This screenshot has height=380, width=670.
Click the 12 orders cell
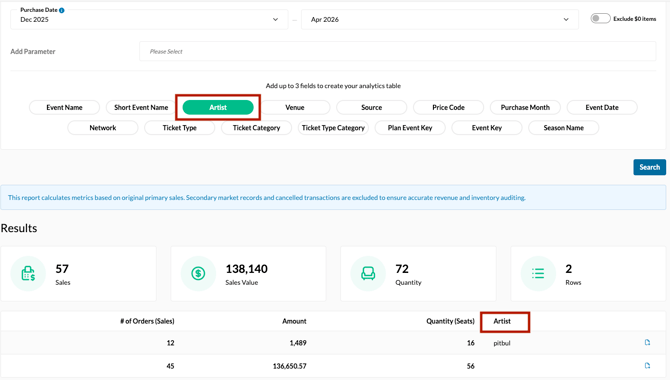click(x=170, y=343)
